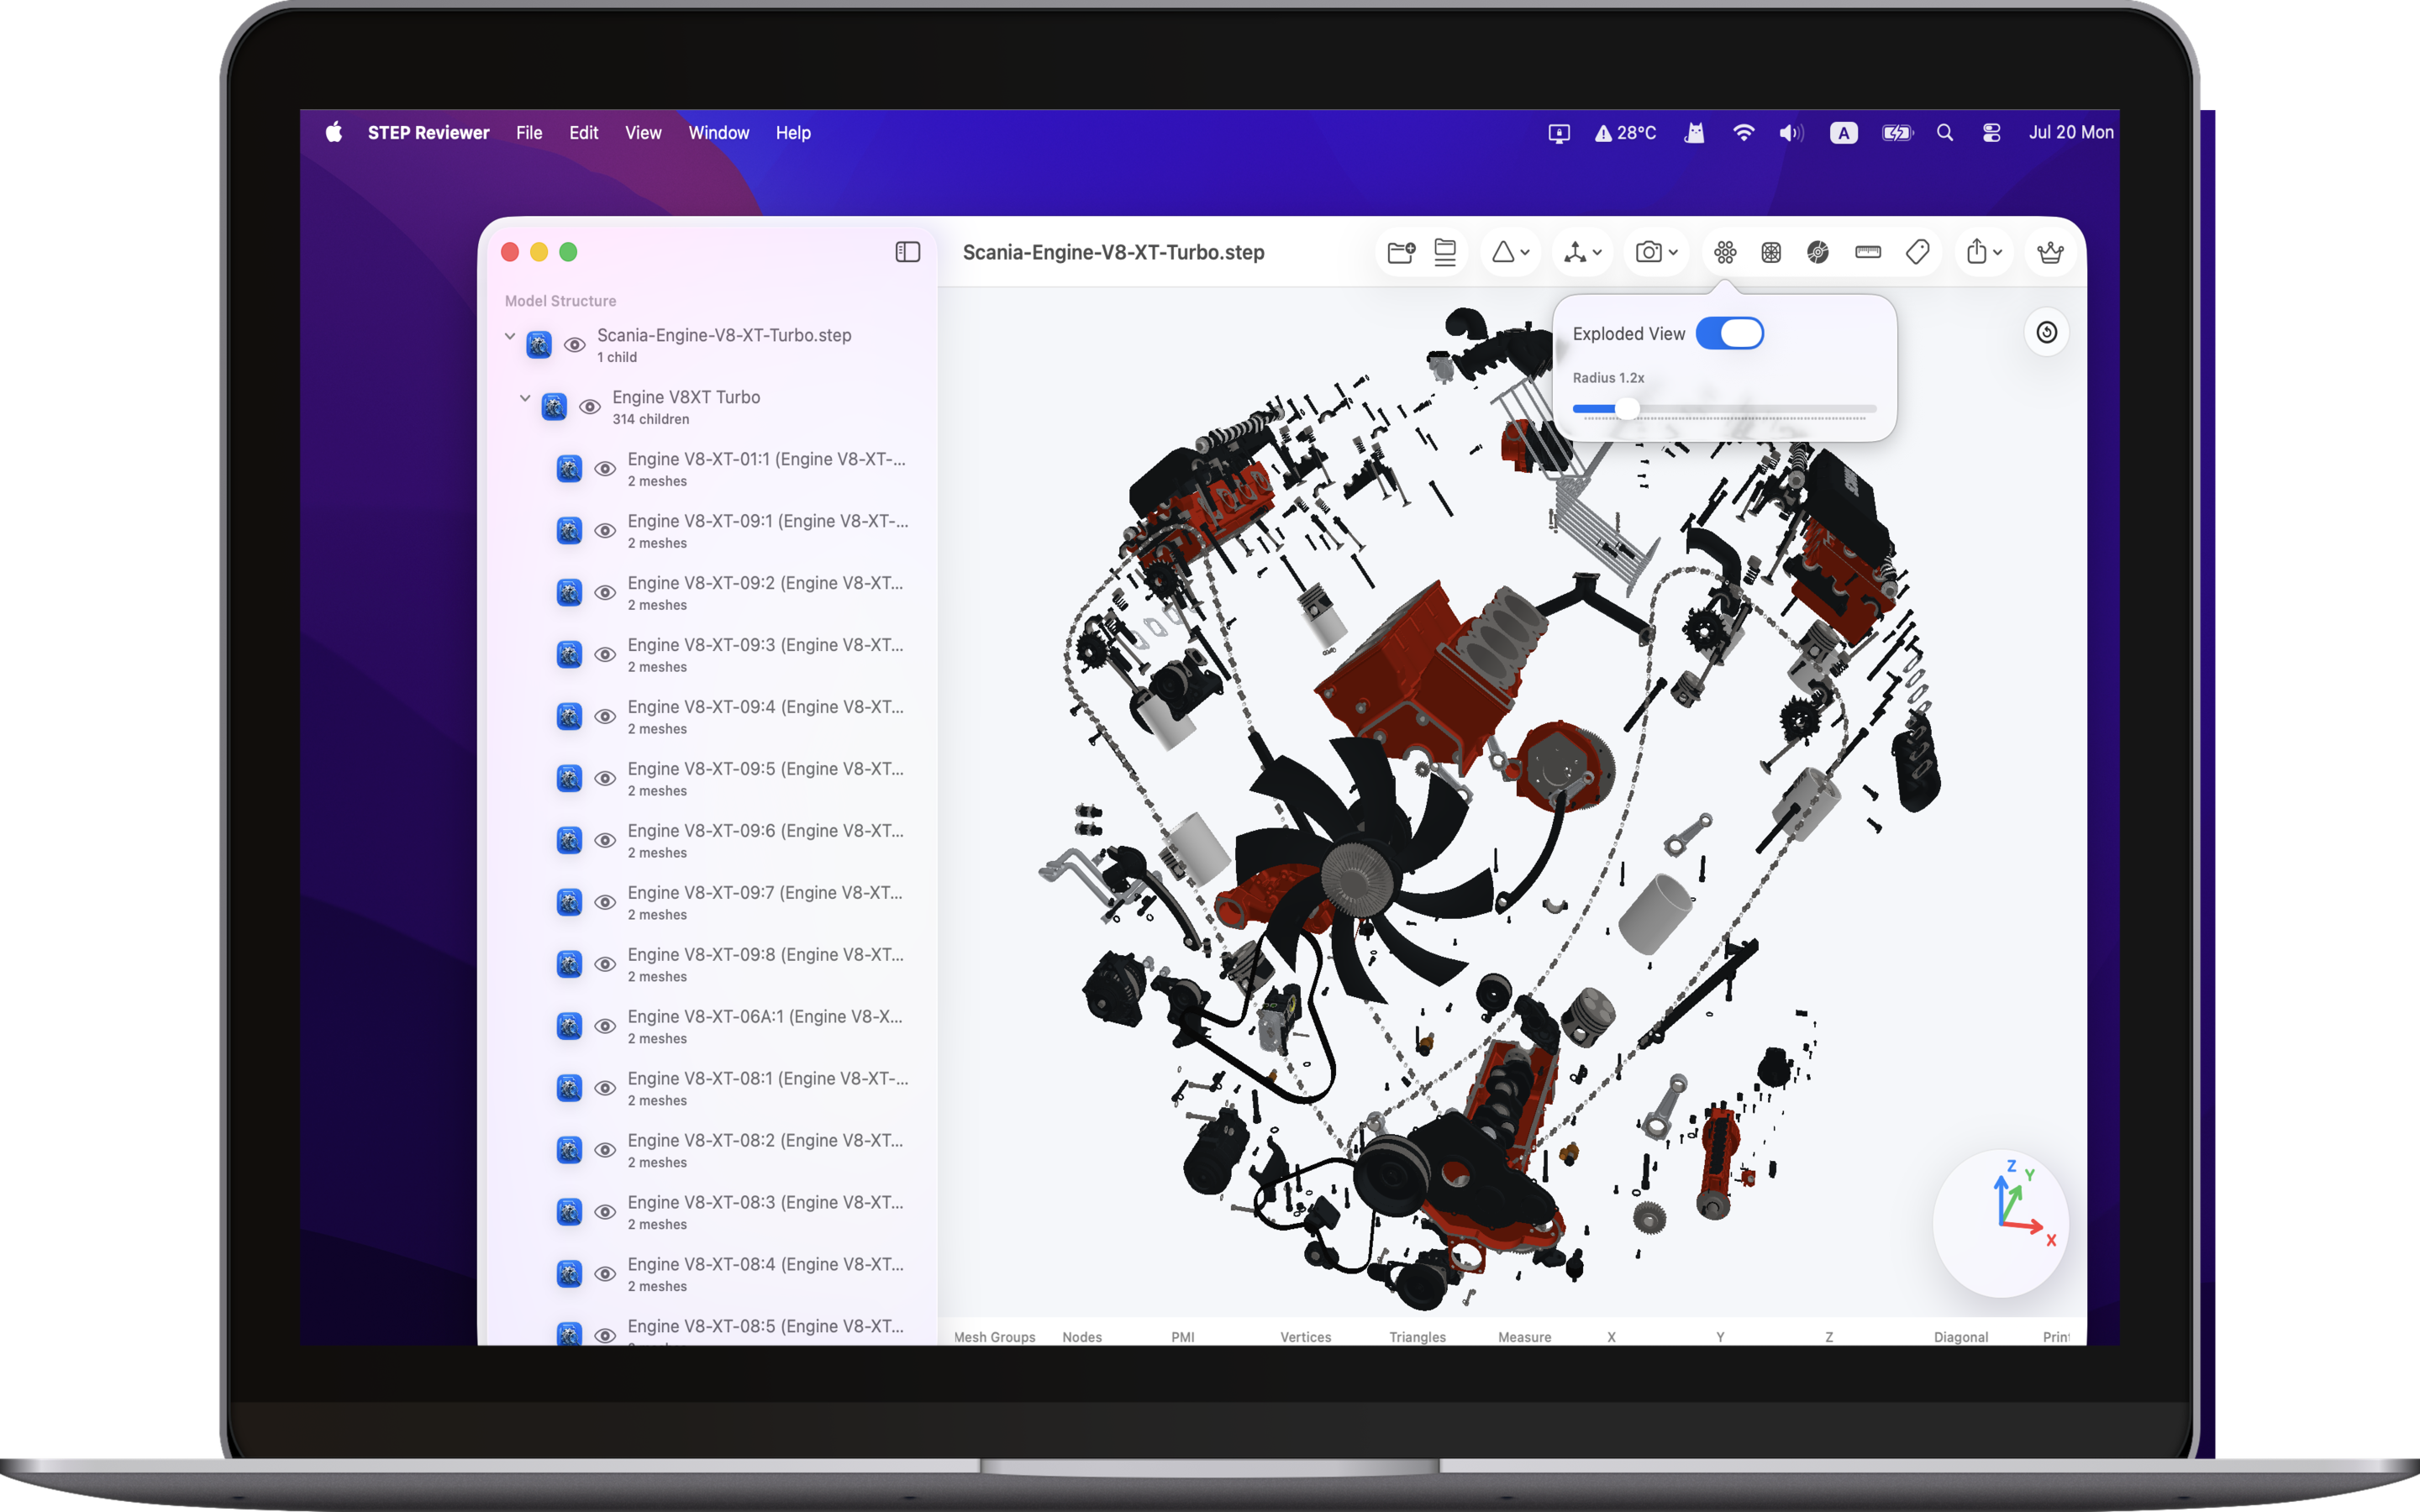The width and height of the screenshot is (2420, 1512).
Task: Hide Engine V8XT Turbo with eye icon
Action: point(590,407)
